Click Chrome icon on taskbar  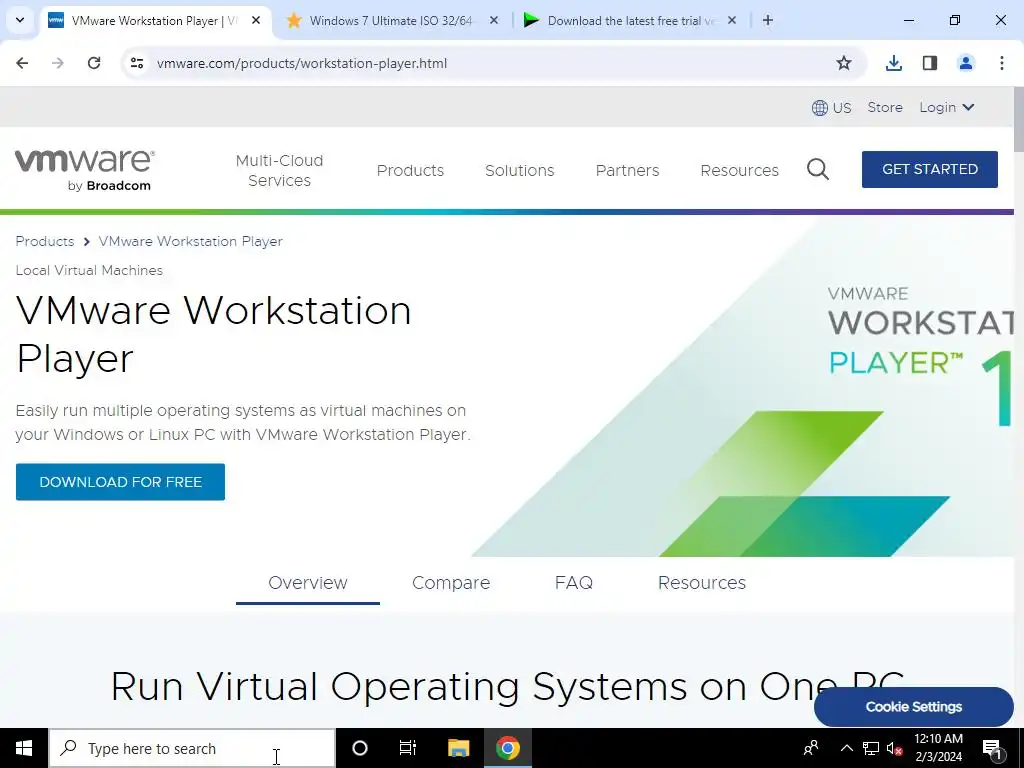(507, 748)
